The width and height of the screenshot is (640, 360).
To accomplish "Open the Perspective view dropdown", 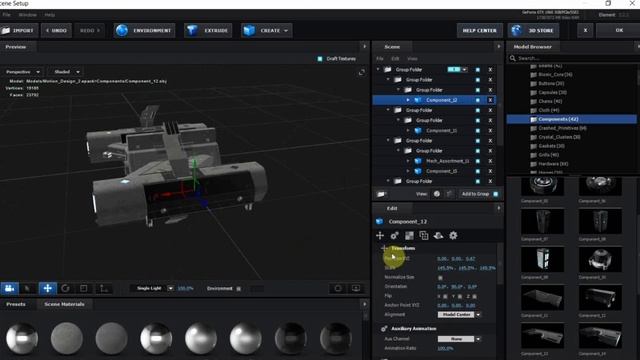I will (22, 72).
